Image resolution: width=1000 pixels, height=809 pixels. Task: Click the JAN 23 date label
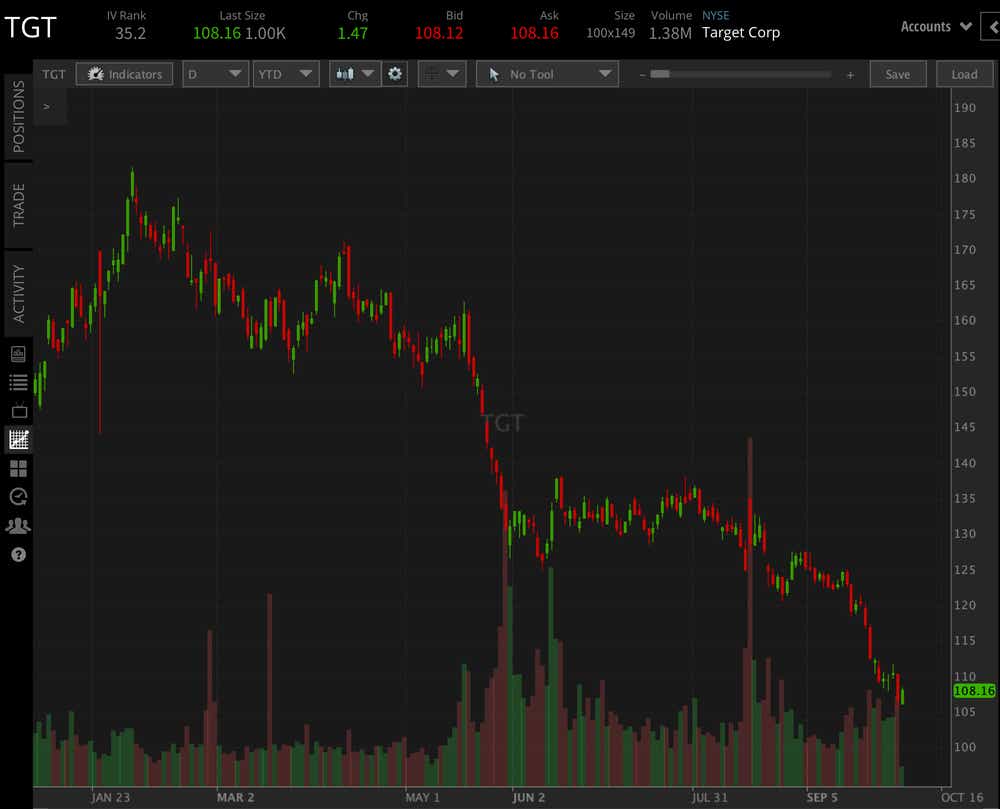point(110,798)
